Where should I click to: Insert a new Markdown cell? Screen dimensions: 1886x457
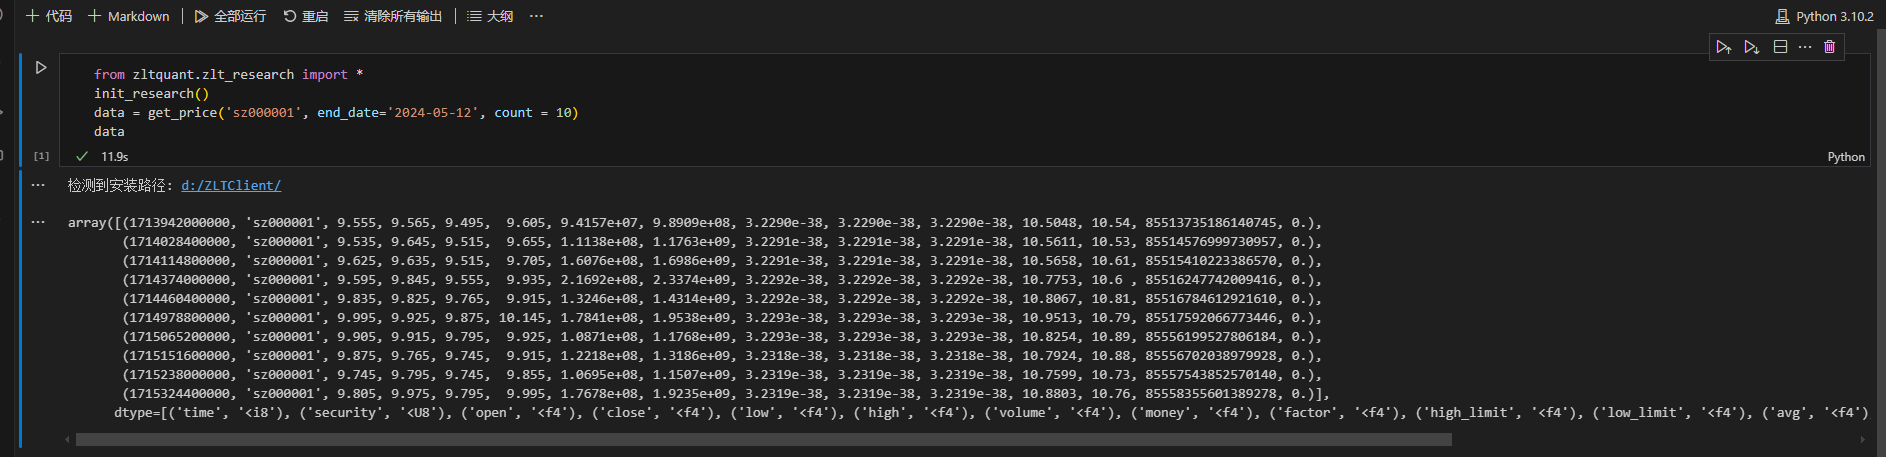click(129, 16)
